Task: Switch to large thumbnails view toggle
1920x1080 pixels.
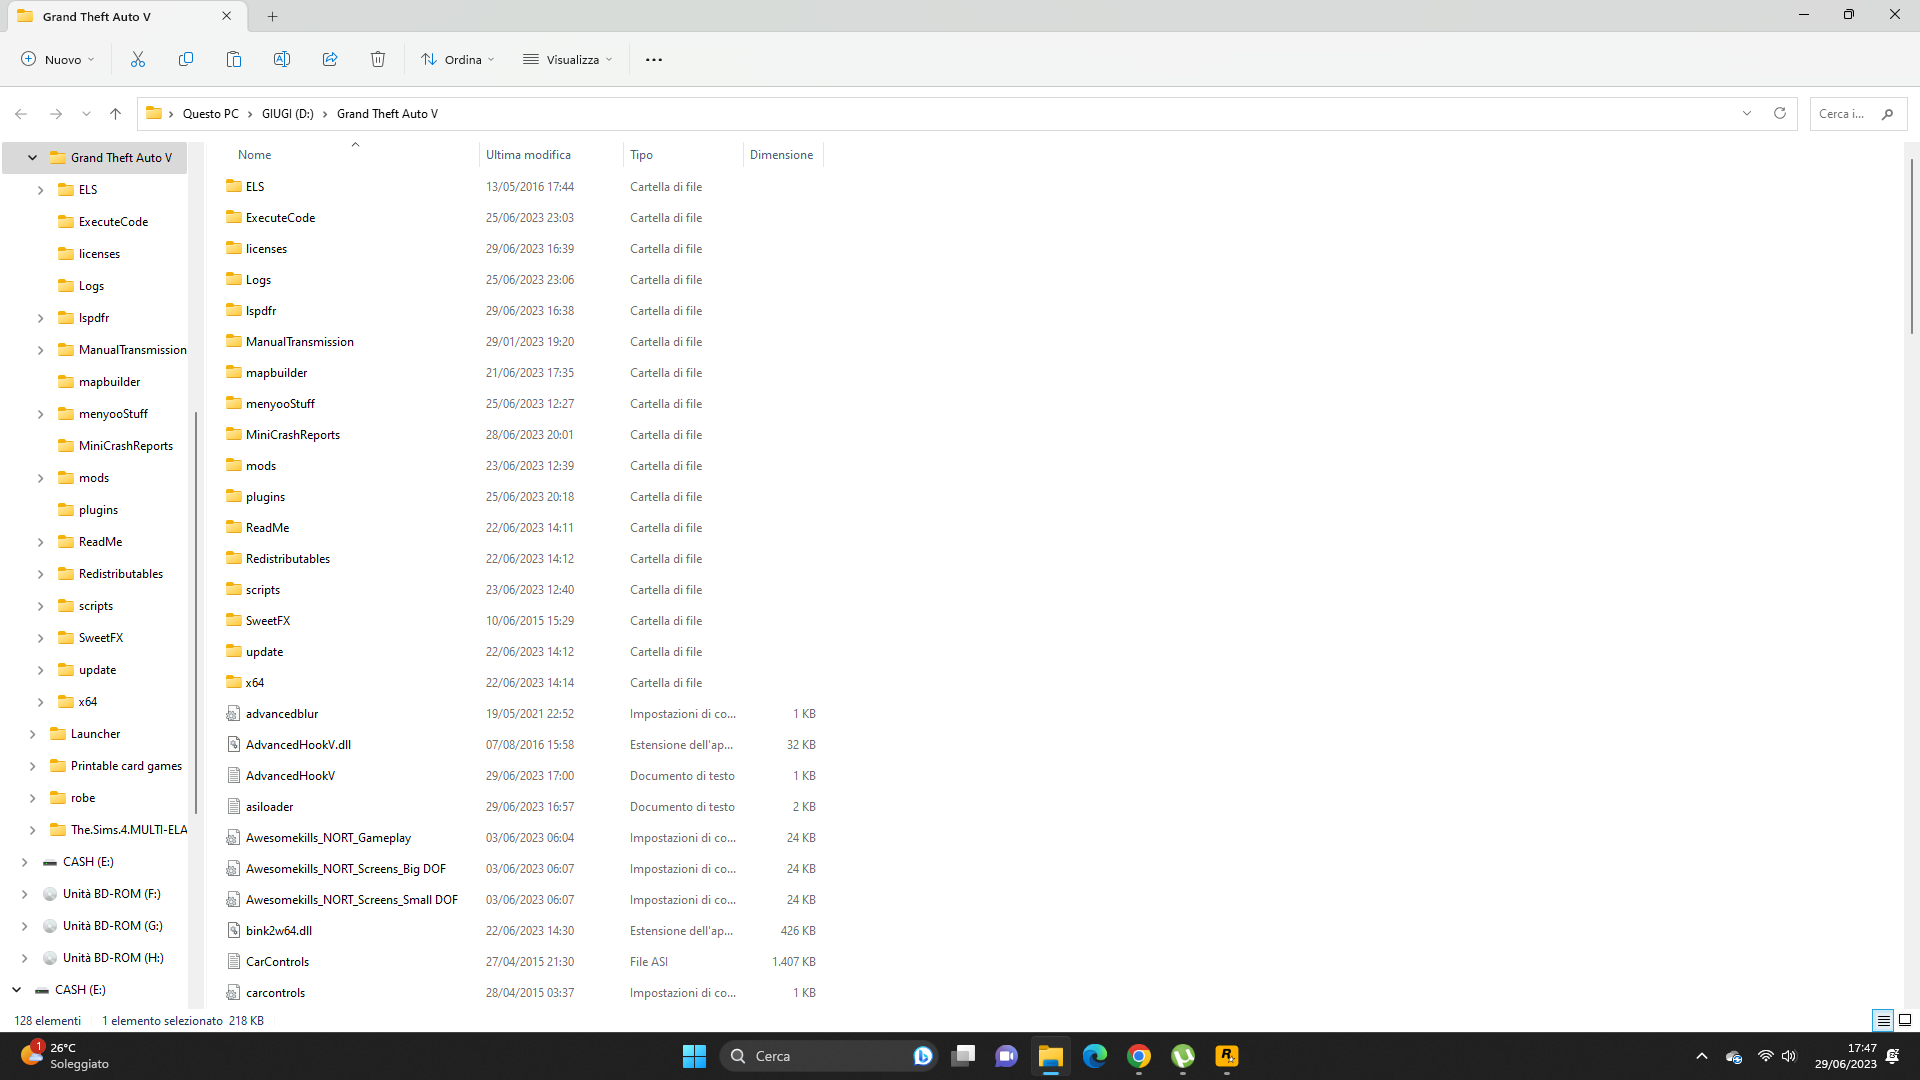Action: [1905, 1020]
